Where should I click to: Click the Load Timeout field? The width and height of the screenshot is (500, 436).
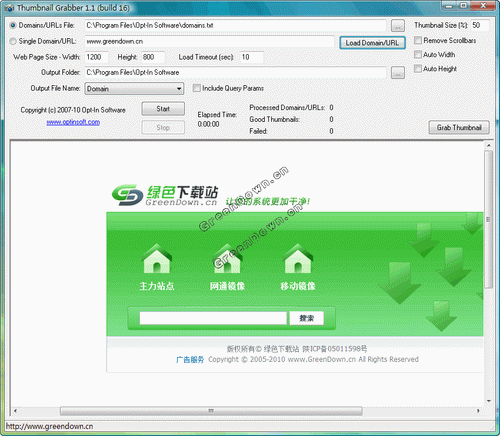252,57
